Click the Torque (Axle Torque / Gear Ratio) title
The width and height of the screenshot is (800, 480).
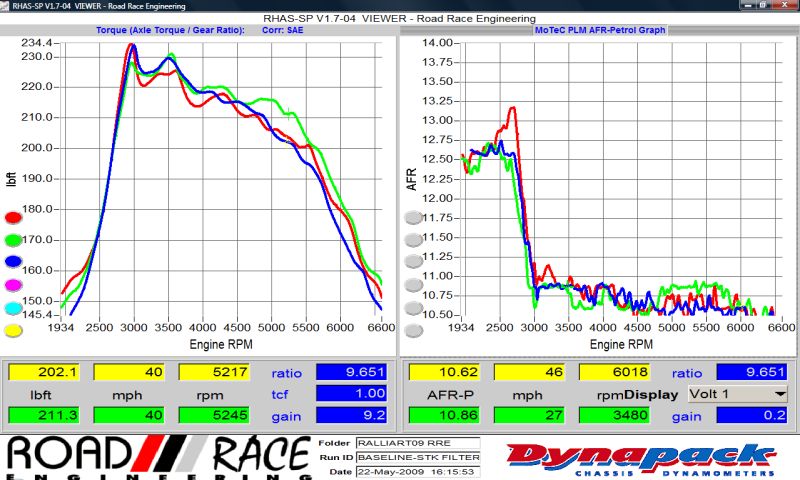[170, 30]
